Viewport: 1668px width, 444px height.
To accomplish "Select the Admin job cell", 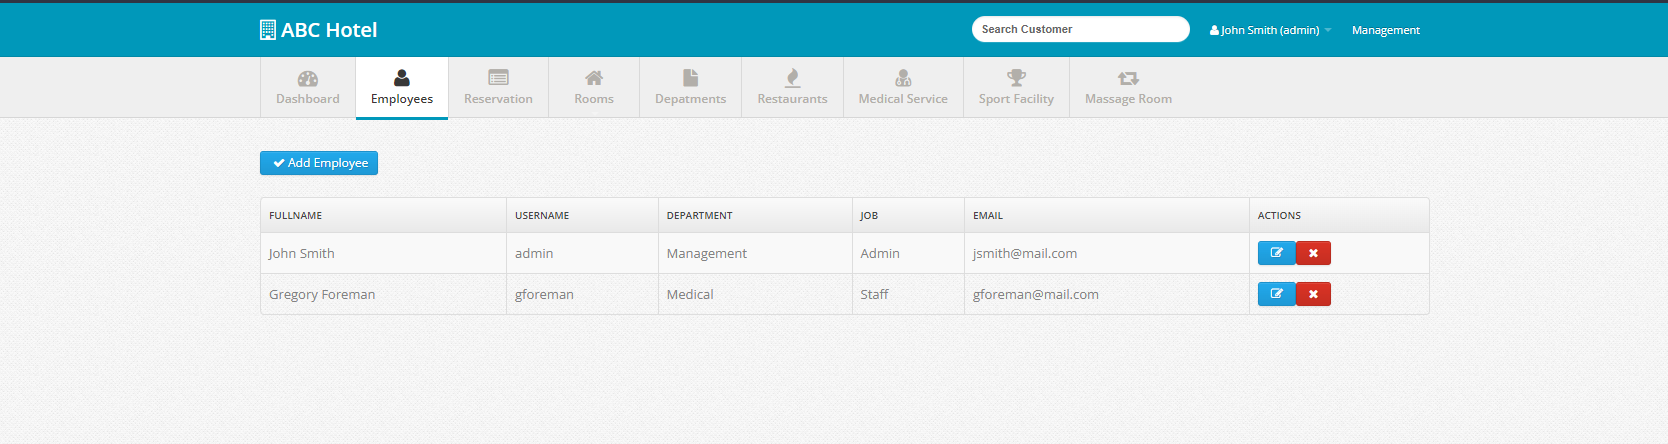I will pyautogui.click(x=908, y=253).
